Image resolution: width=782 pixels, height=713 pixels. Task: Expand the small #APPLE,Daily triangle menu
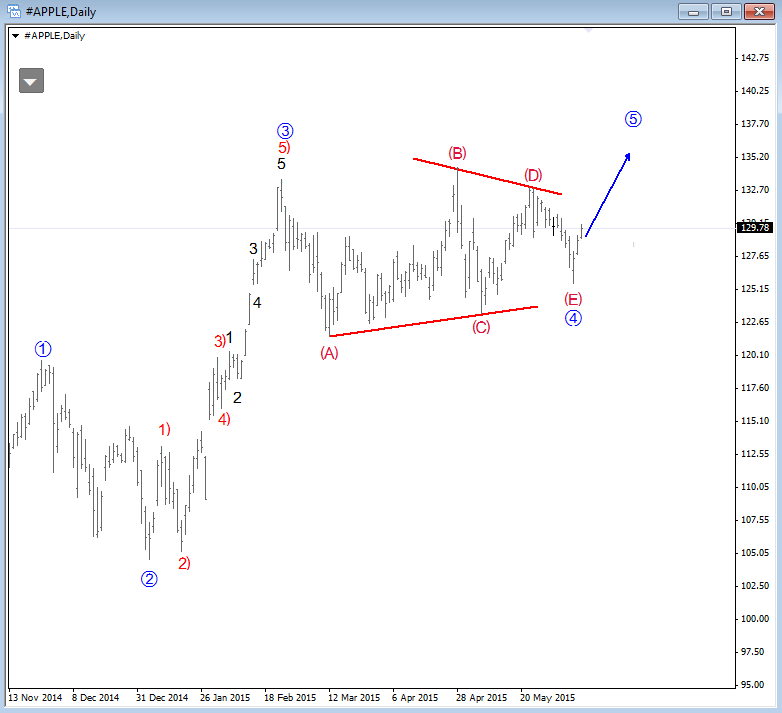coord(15,35)
